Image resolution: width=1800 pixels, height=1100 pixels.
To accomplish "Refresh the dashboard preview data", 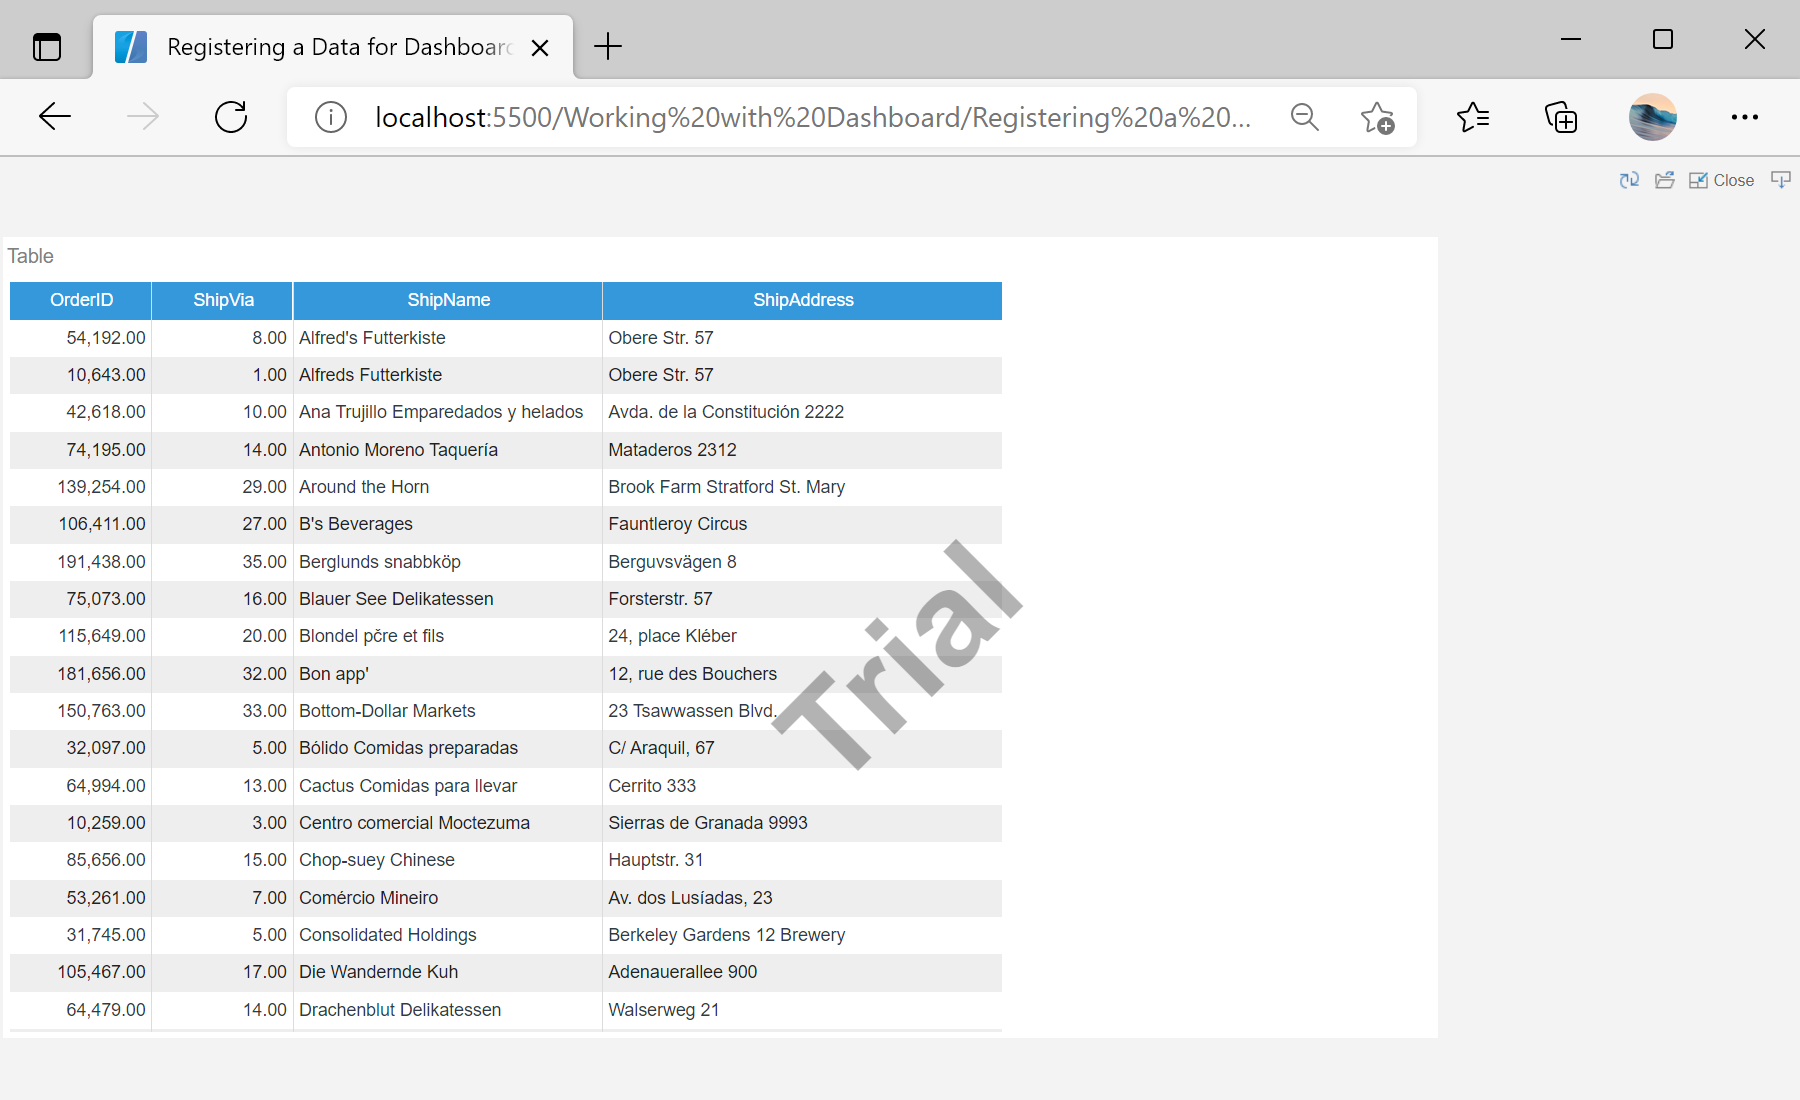I will tap(1629, 180).
